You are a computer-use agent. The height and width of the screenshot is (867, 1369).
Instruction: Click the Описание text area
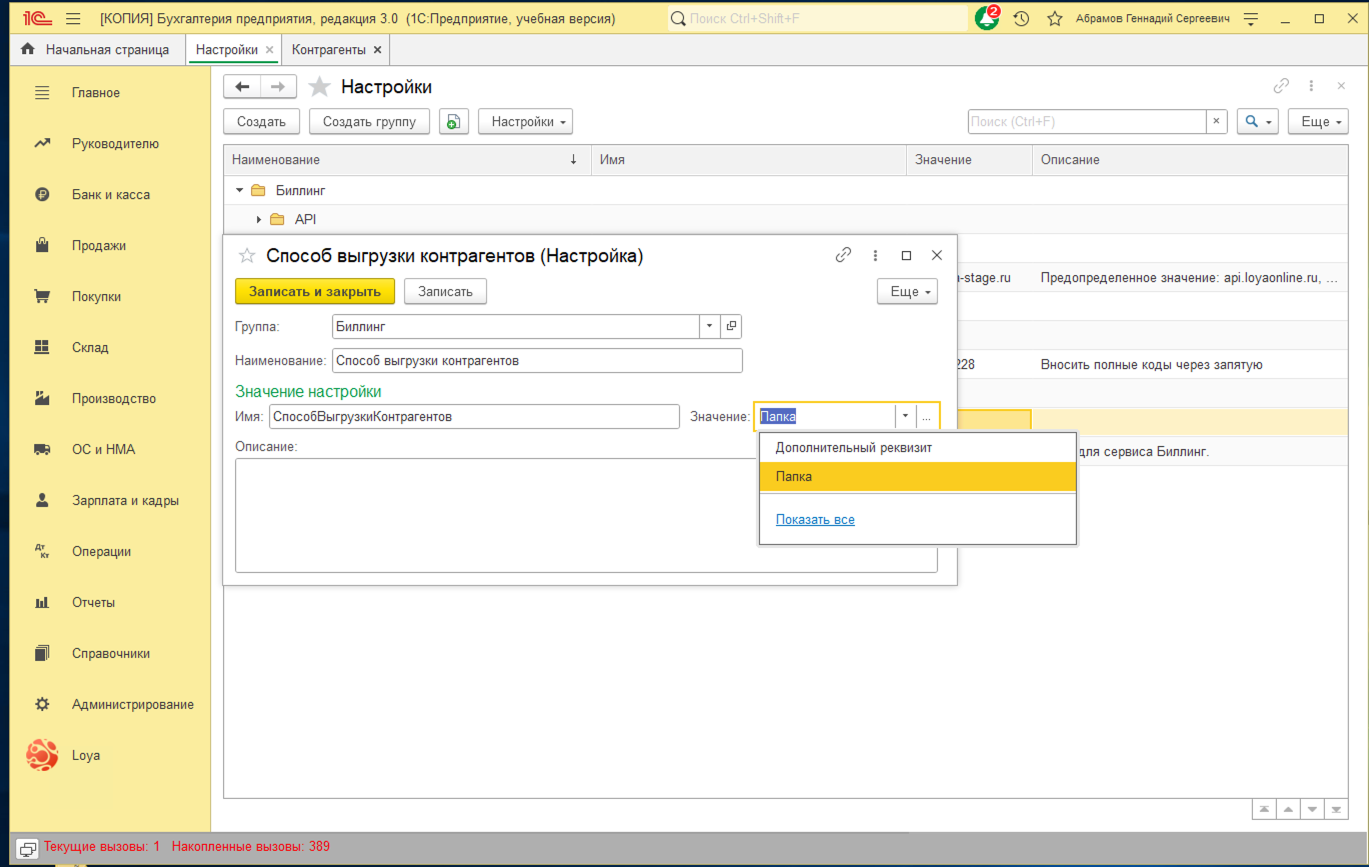[x=586, y=515]
